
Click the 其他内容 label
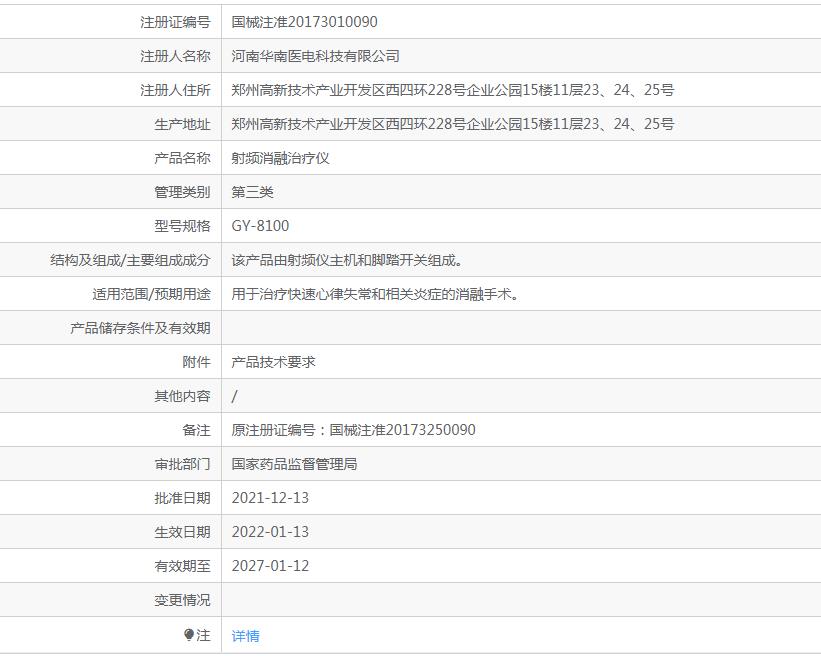click(x=182, y=396)
